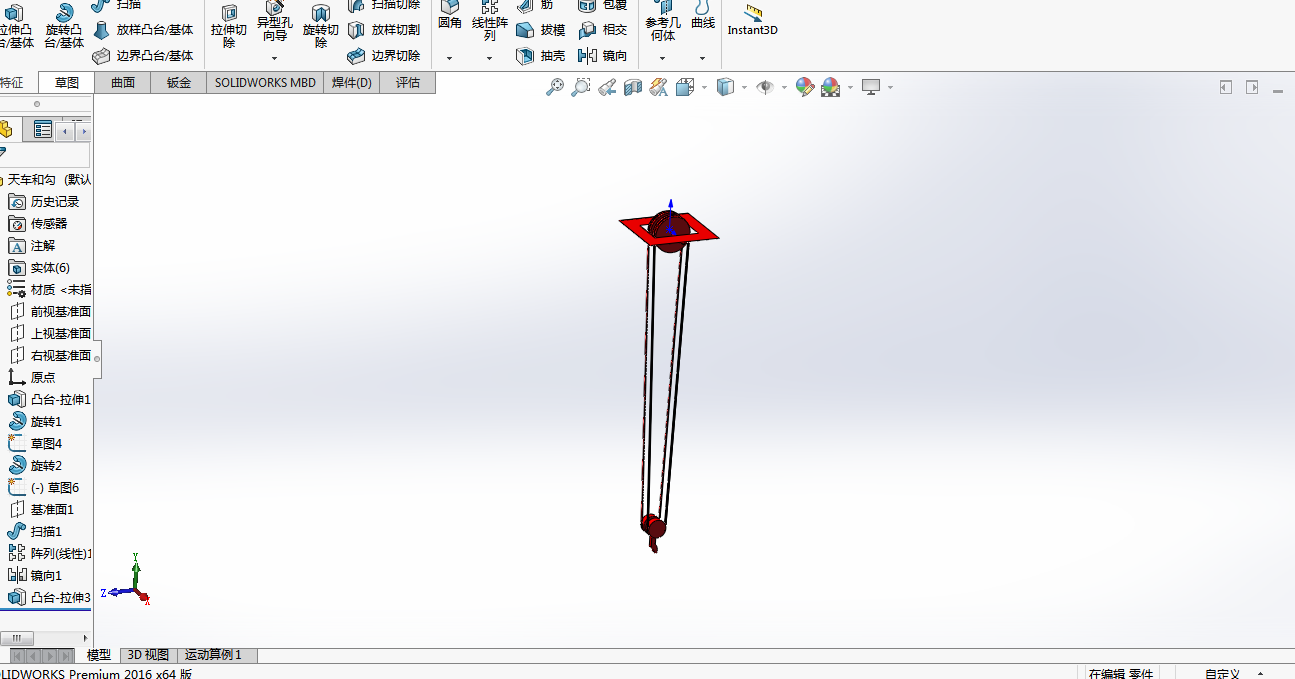Screen dimensions: 1295x679
Task: Click the 放样凸台/基体 loft boss tool
Action: (143, 30)
